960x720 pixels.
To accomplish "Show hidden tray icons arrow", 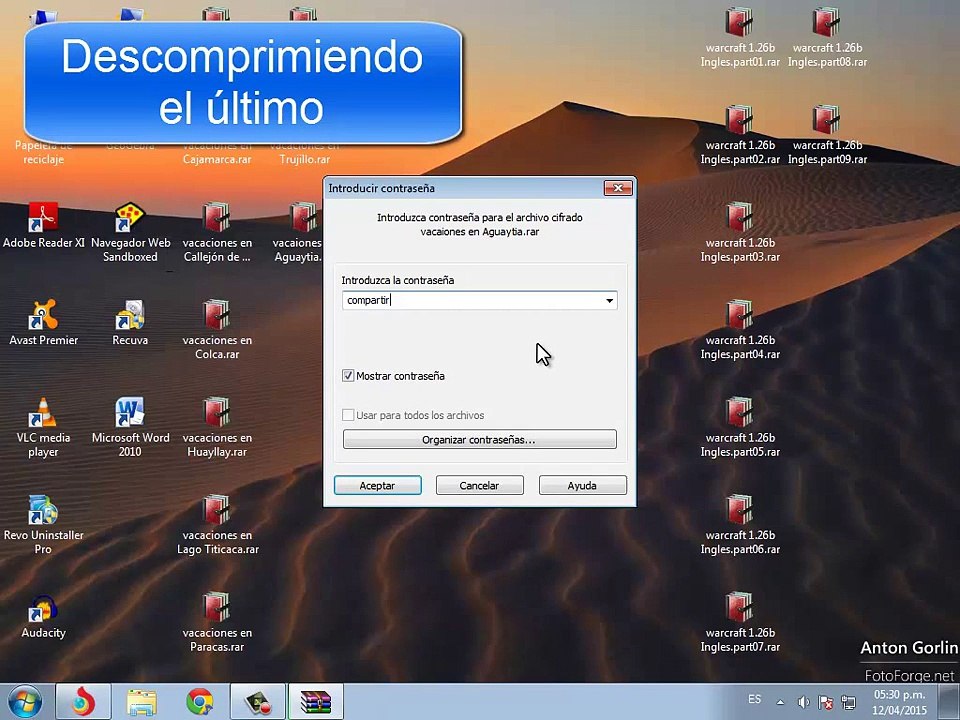I will tap(780, 702).
